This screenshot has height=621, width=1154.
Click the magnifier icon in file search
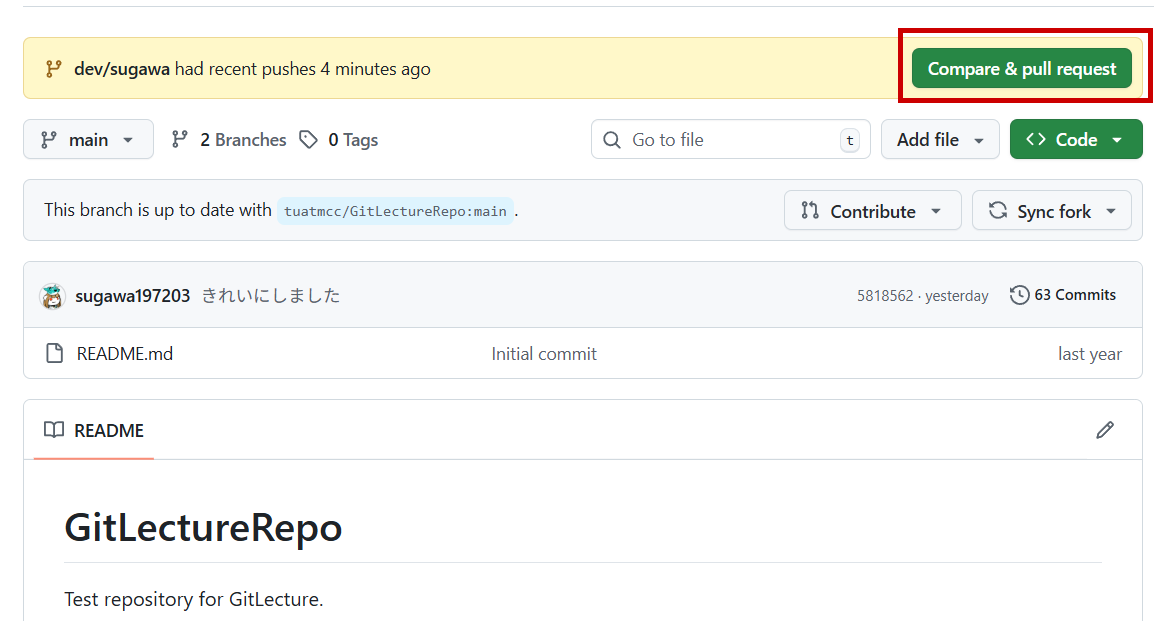click(x=612, y=140)
